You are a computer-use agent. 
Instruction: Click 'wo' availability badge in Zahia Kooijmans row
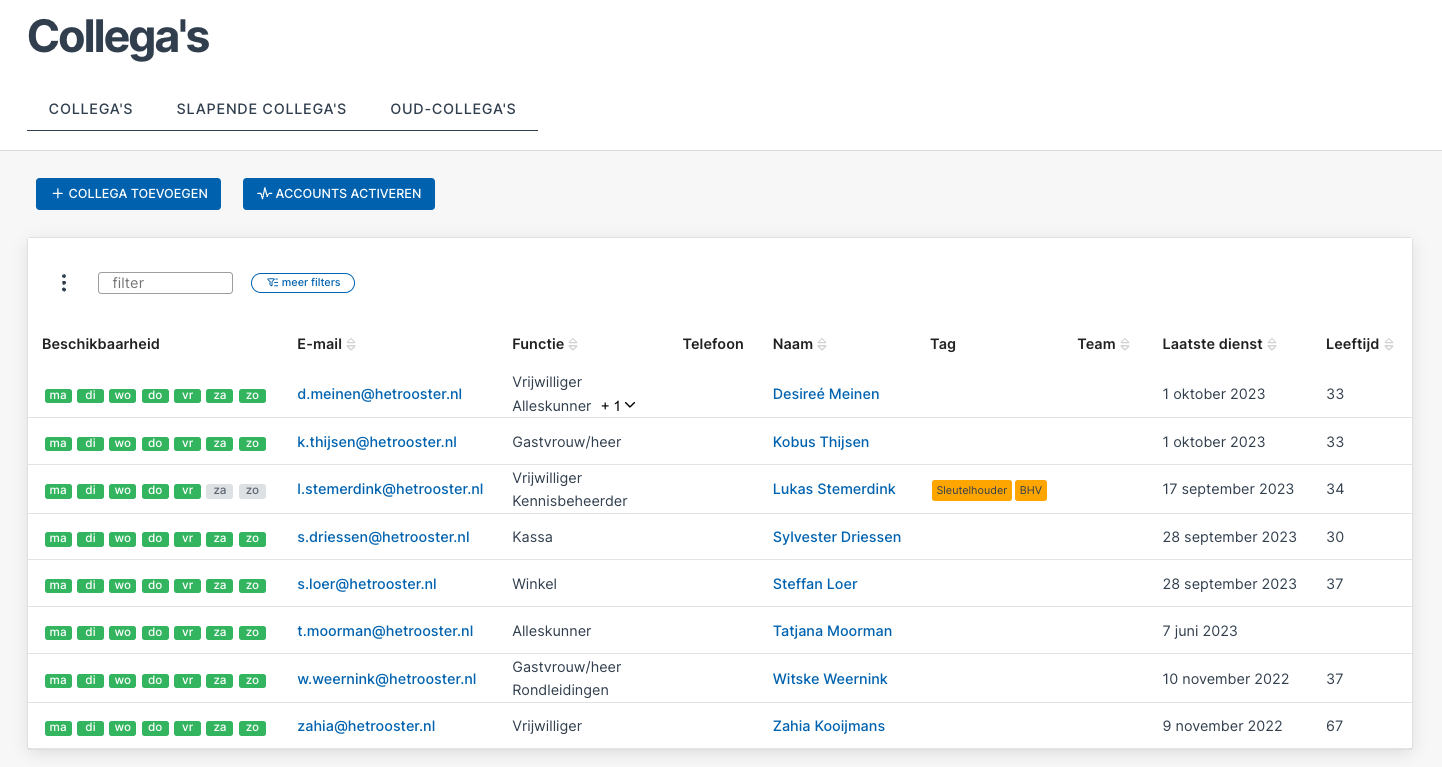(122, 728)
